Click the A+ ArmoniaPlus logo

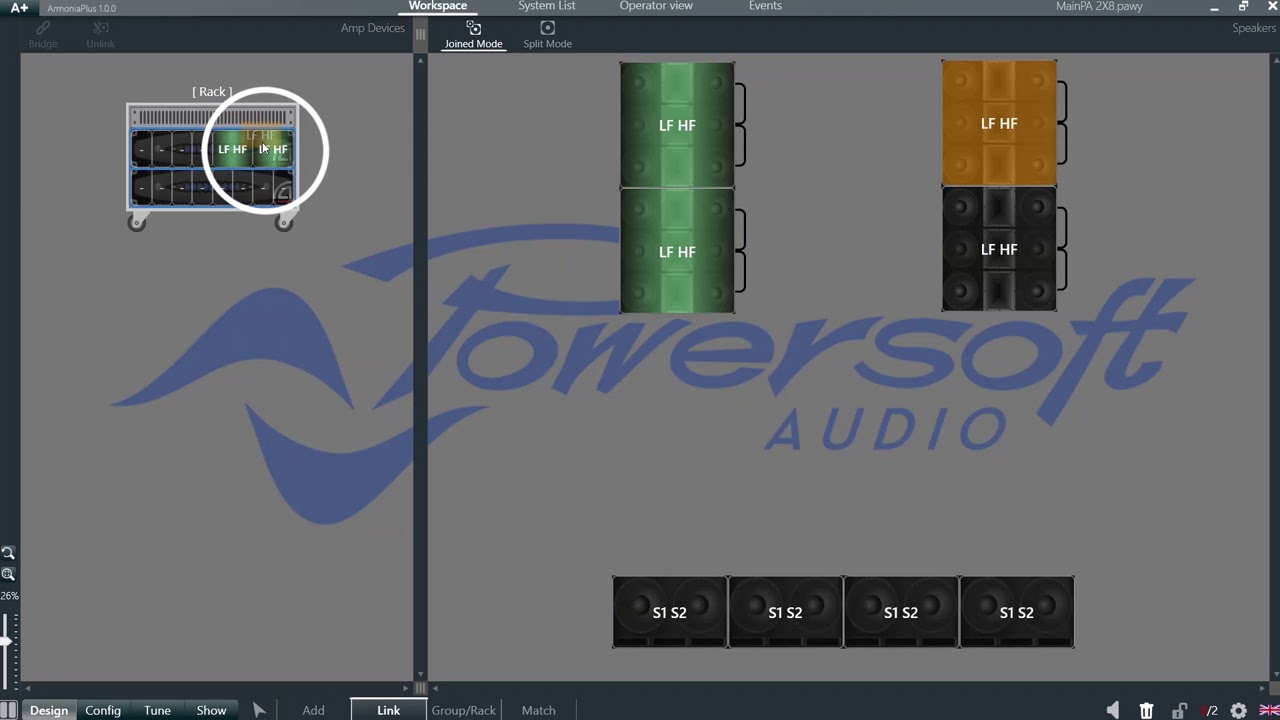(x=19, y=7)
